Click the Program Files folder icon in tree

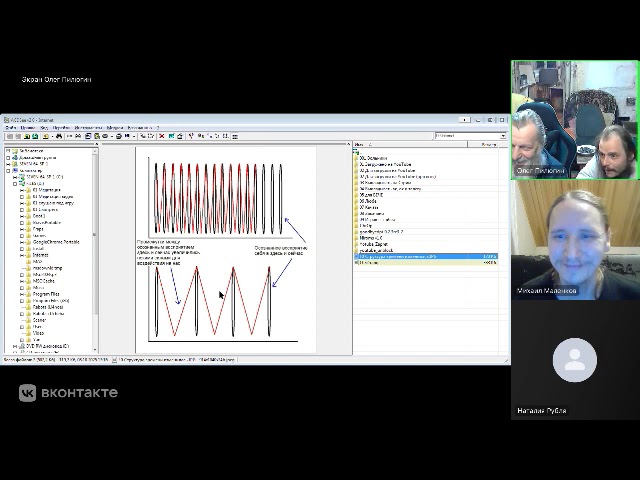click(28, 295)
